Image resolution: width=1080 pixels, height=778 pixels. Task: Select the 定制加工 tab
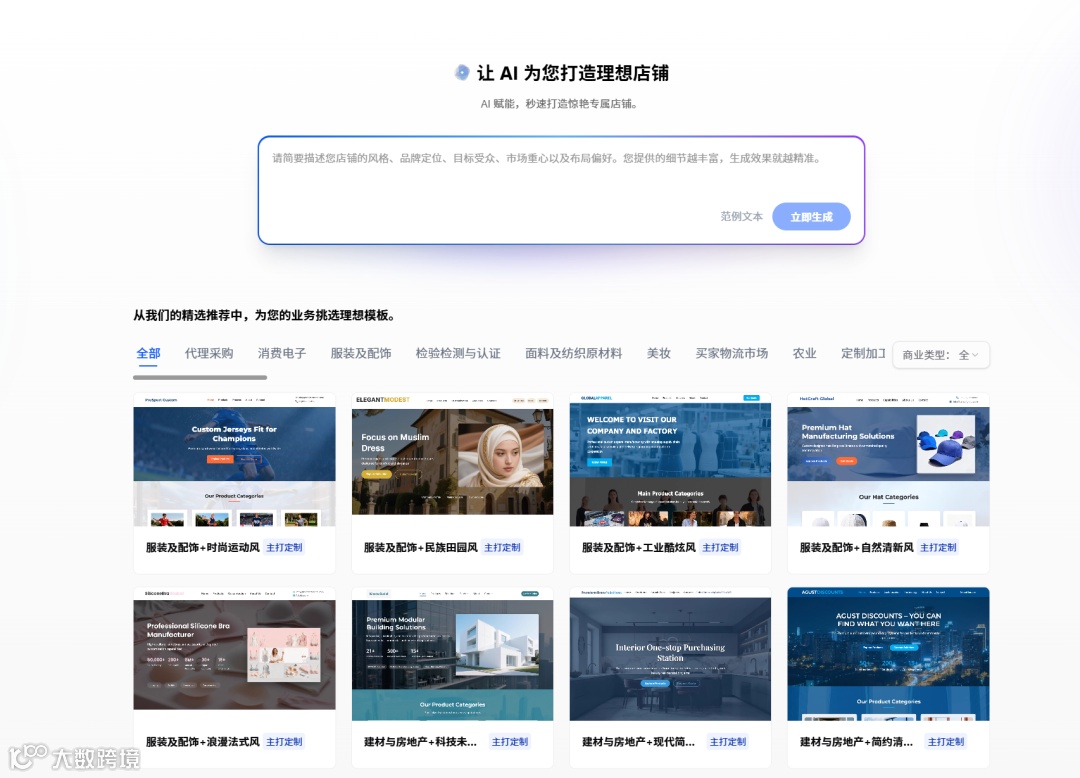point(863,353)
